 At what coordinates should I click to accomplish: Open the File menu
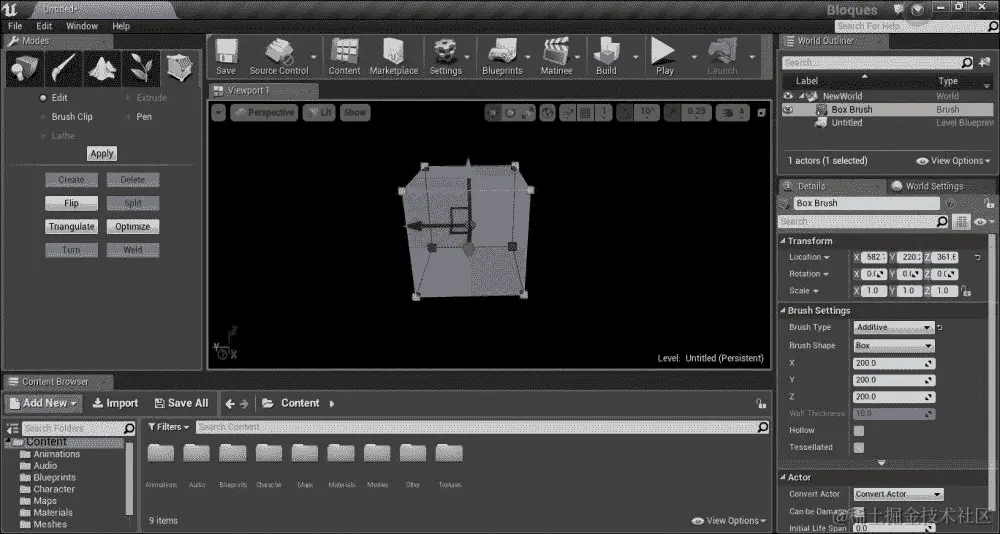tap(15, 26)
